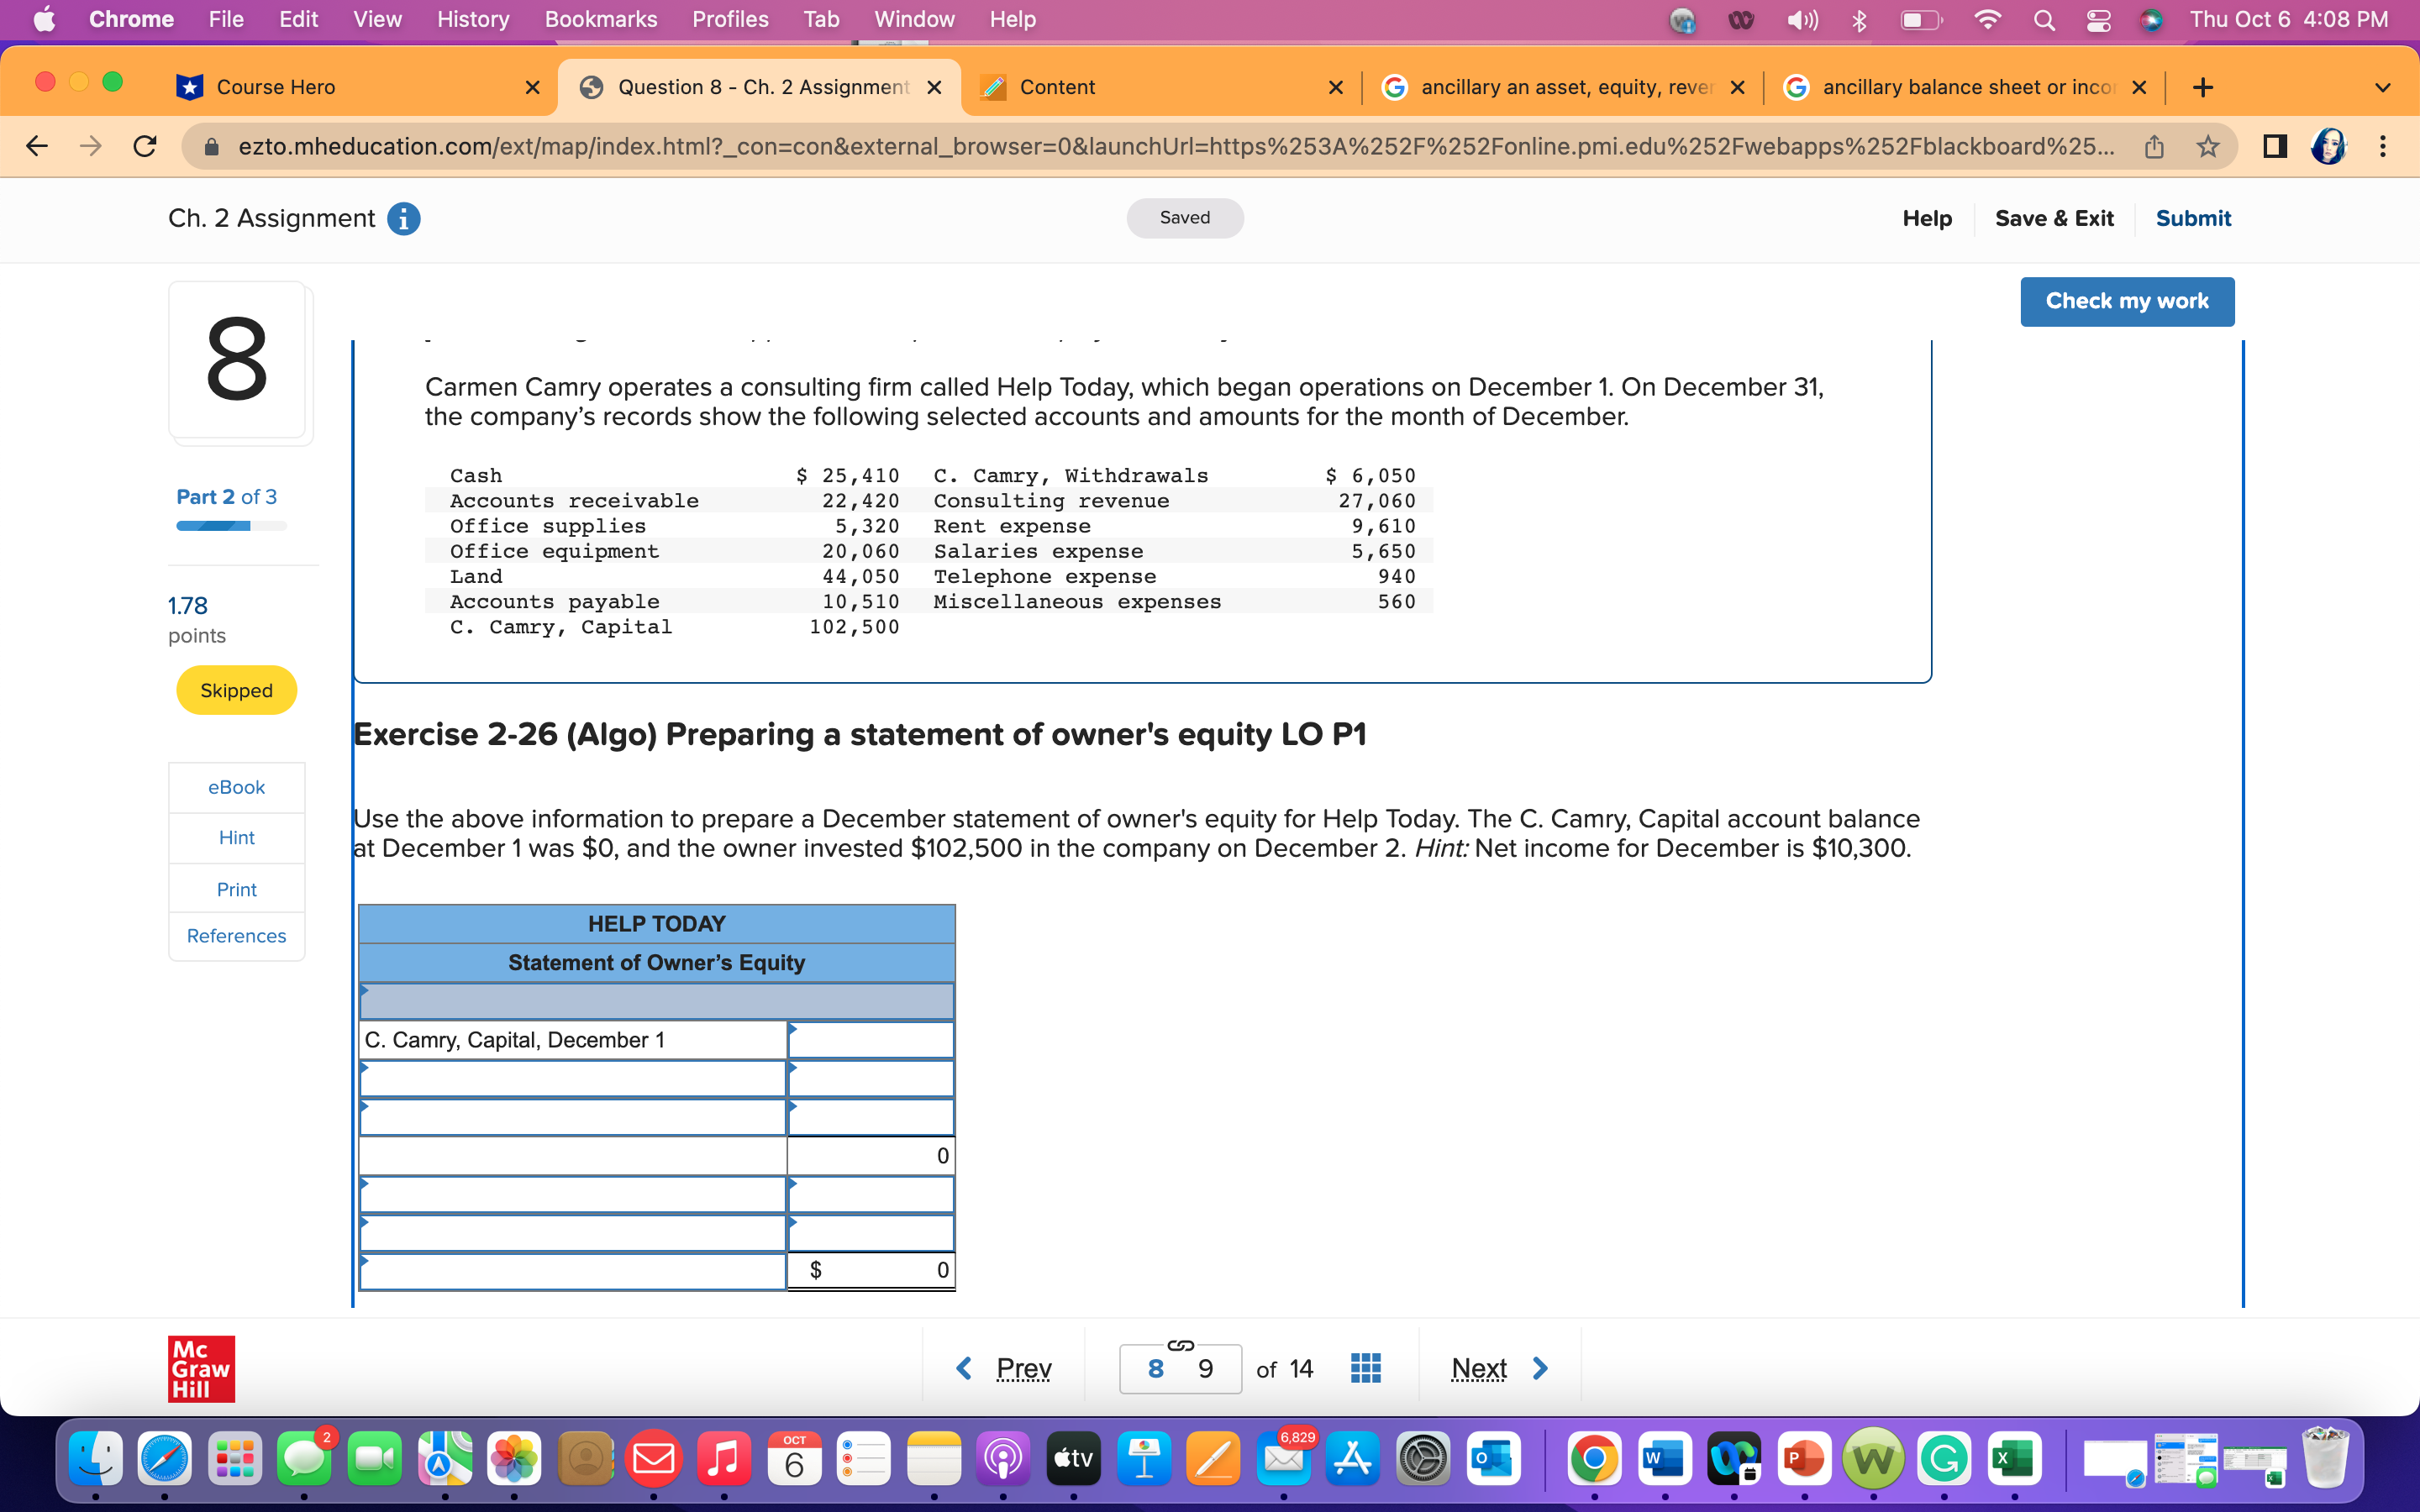Open the Hint link in the sidebar
This screenshot has height=1512, width=2420.
236,837
